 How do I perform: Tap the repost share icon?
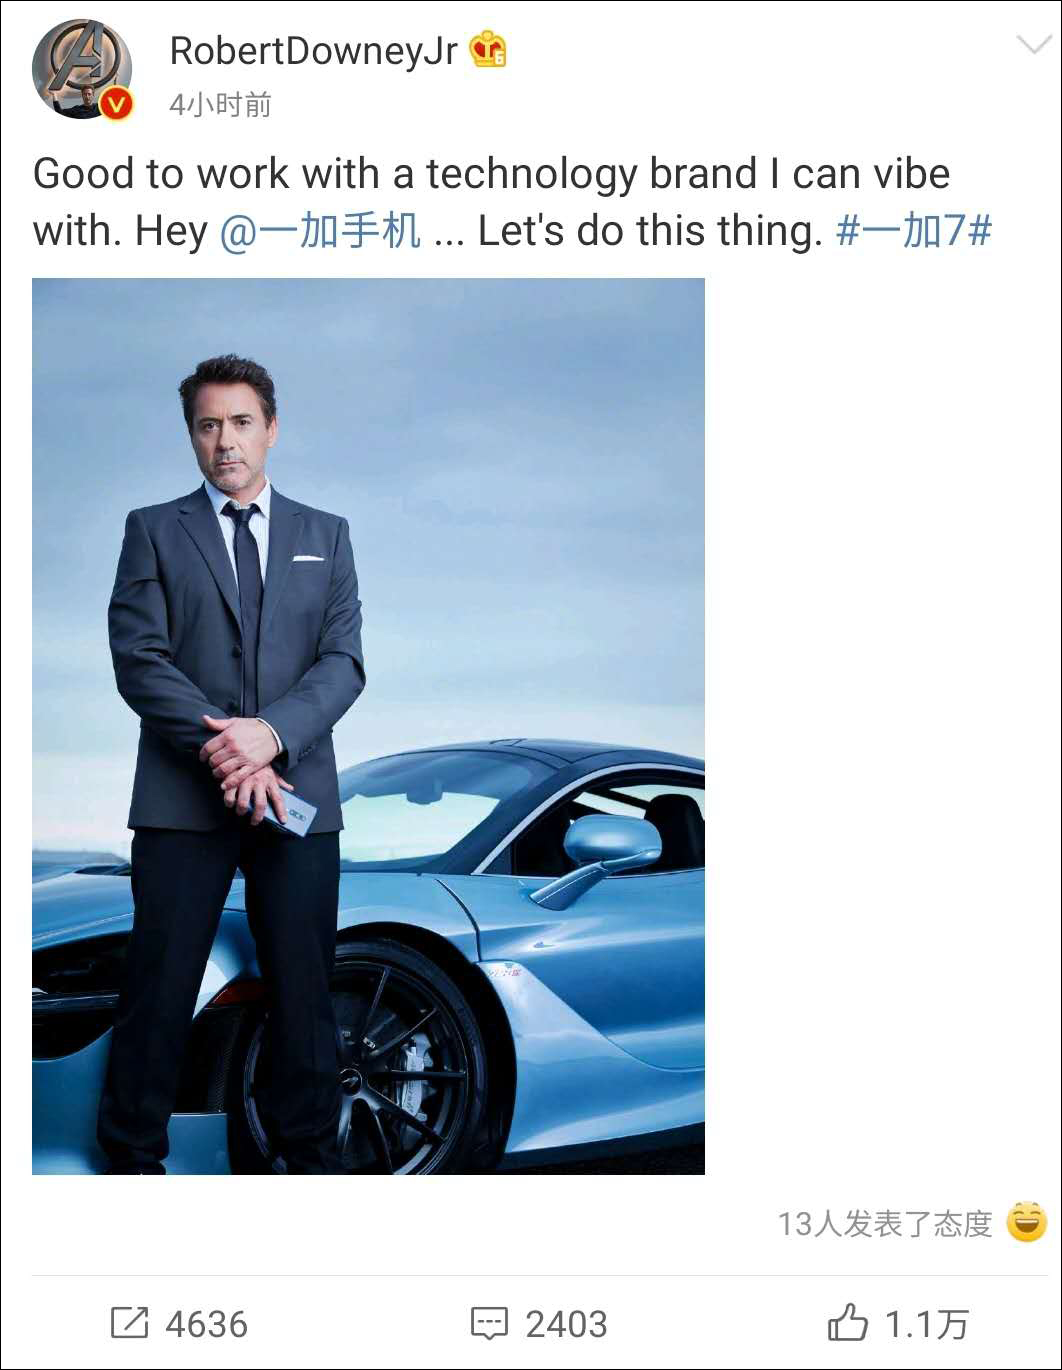(x=129, y=1323)
